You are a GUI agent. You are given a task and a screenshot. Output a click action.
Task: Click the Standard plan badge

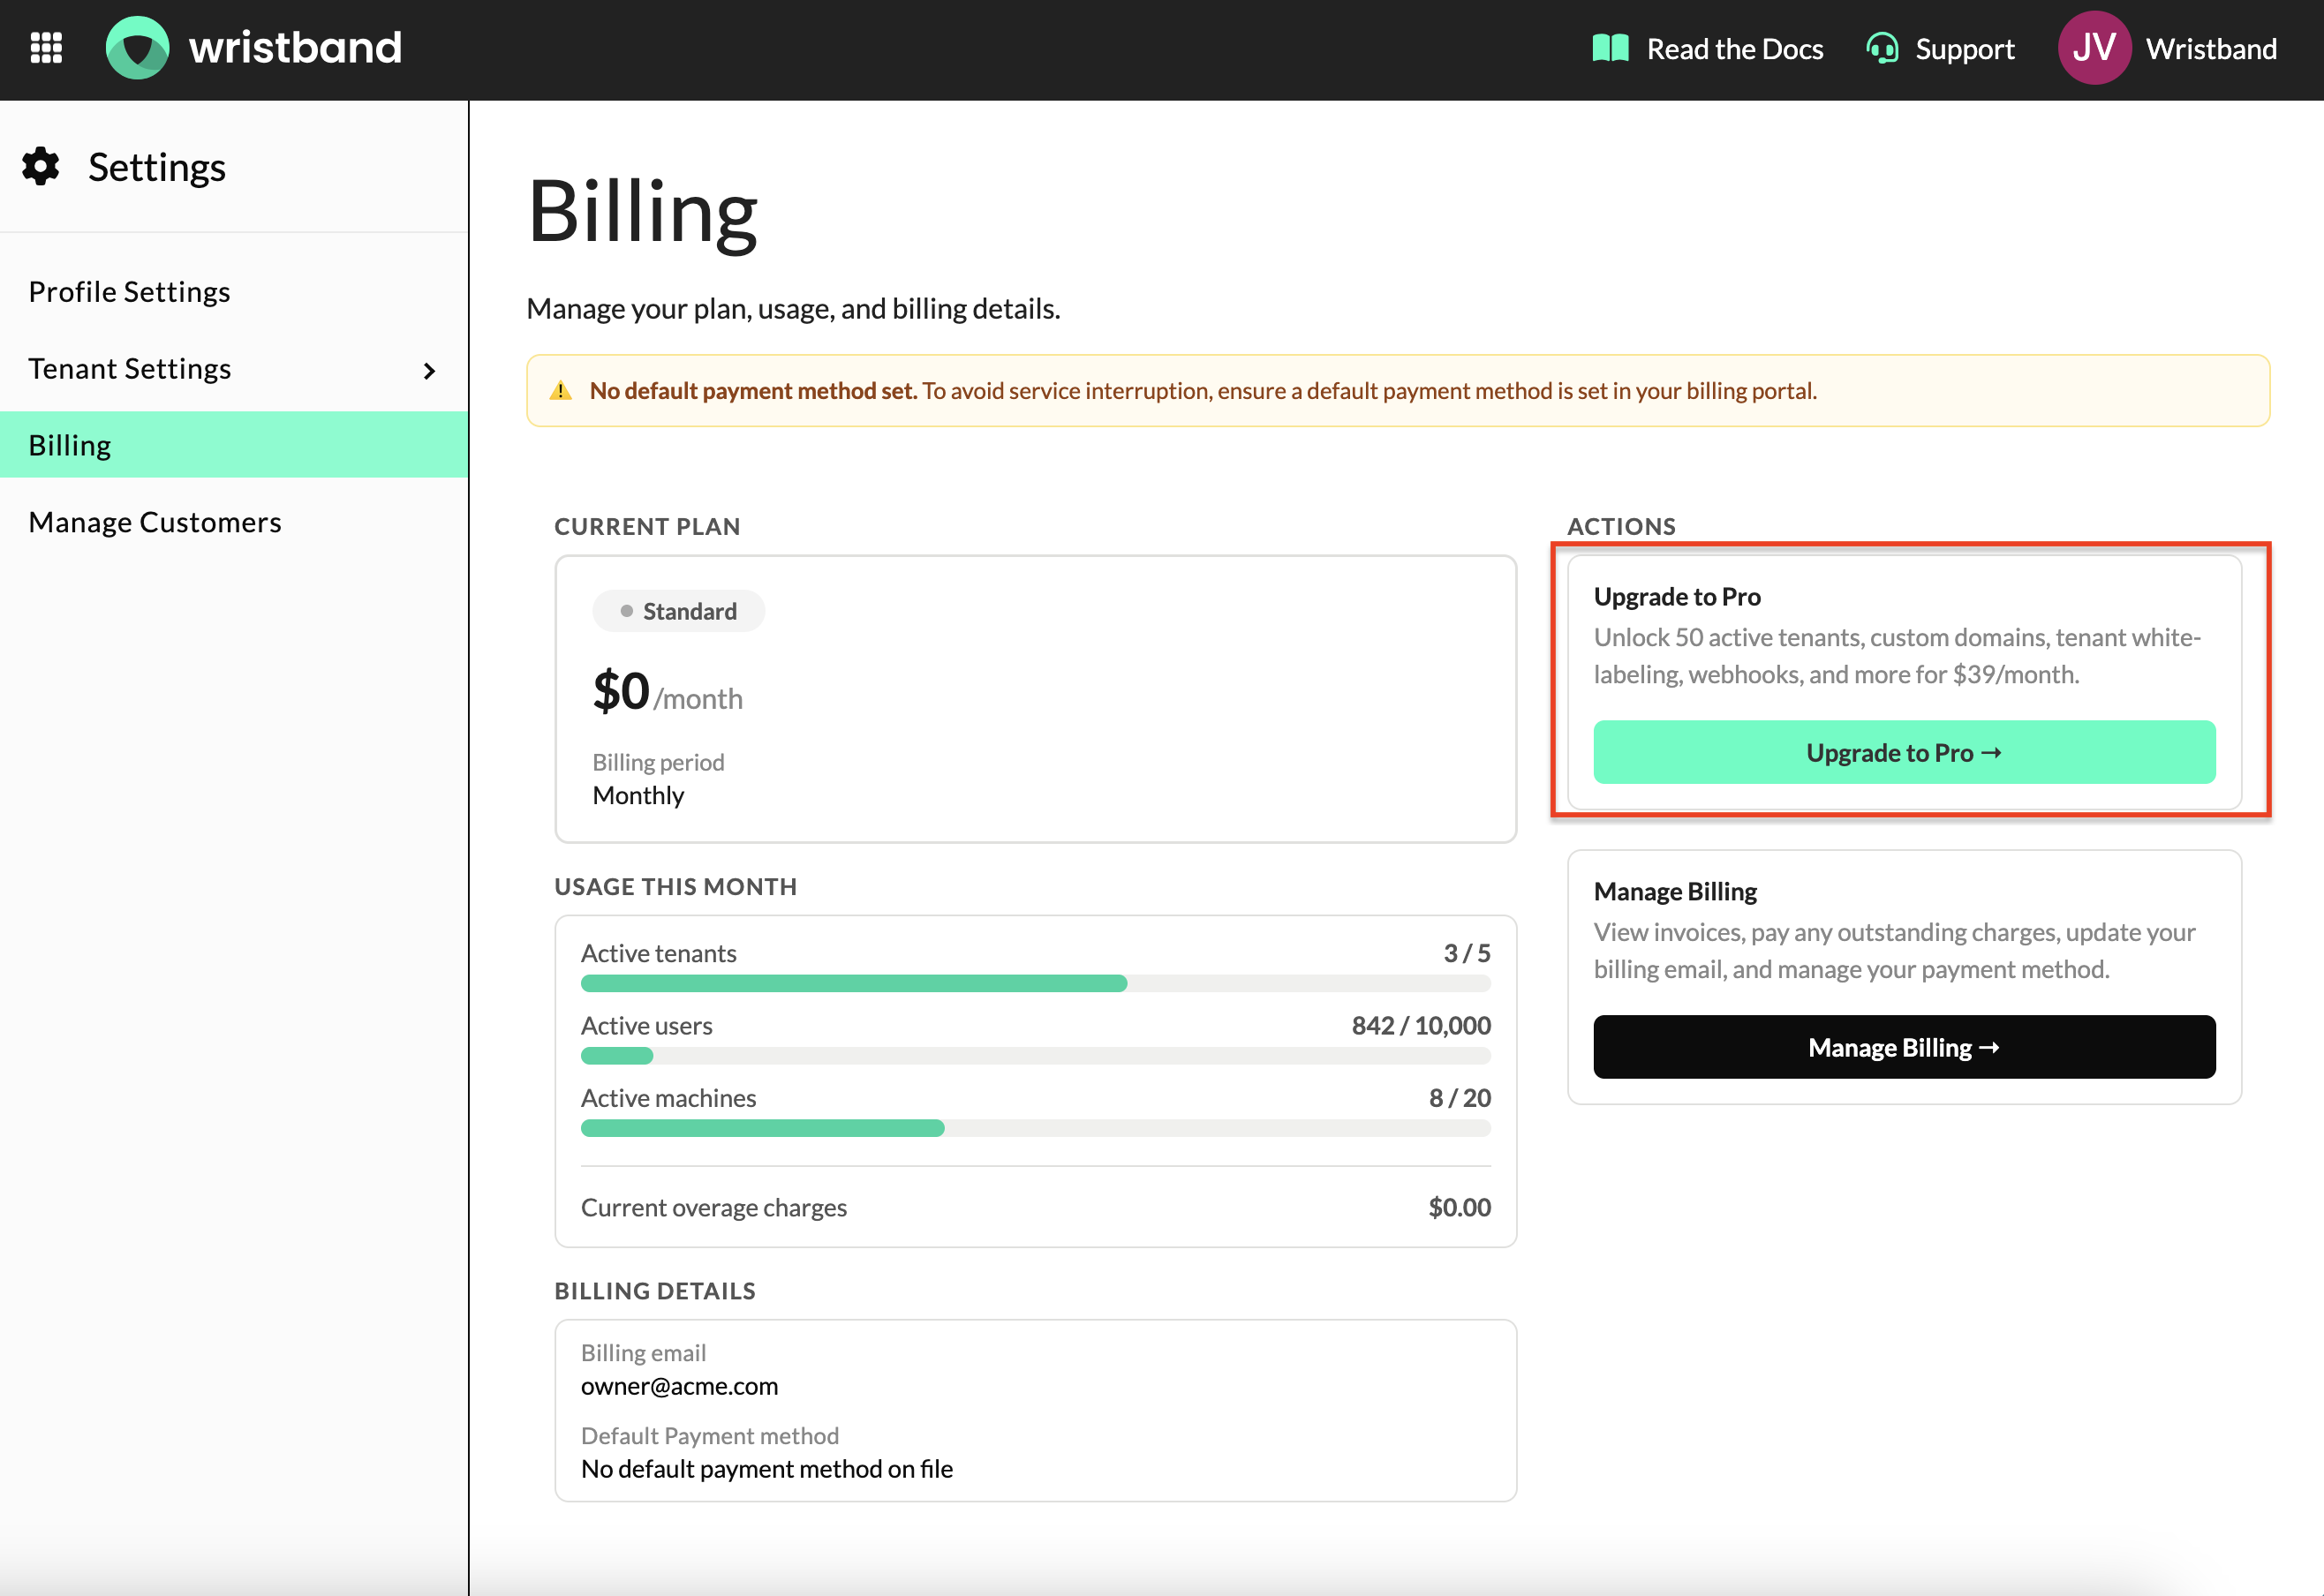point(678,611)
